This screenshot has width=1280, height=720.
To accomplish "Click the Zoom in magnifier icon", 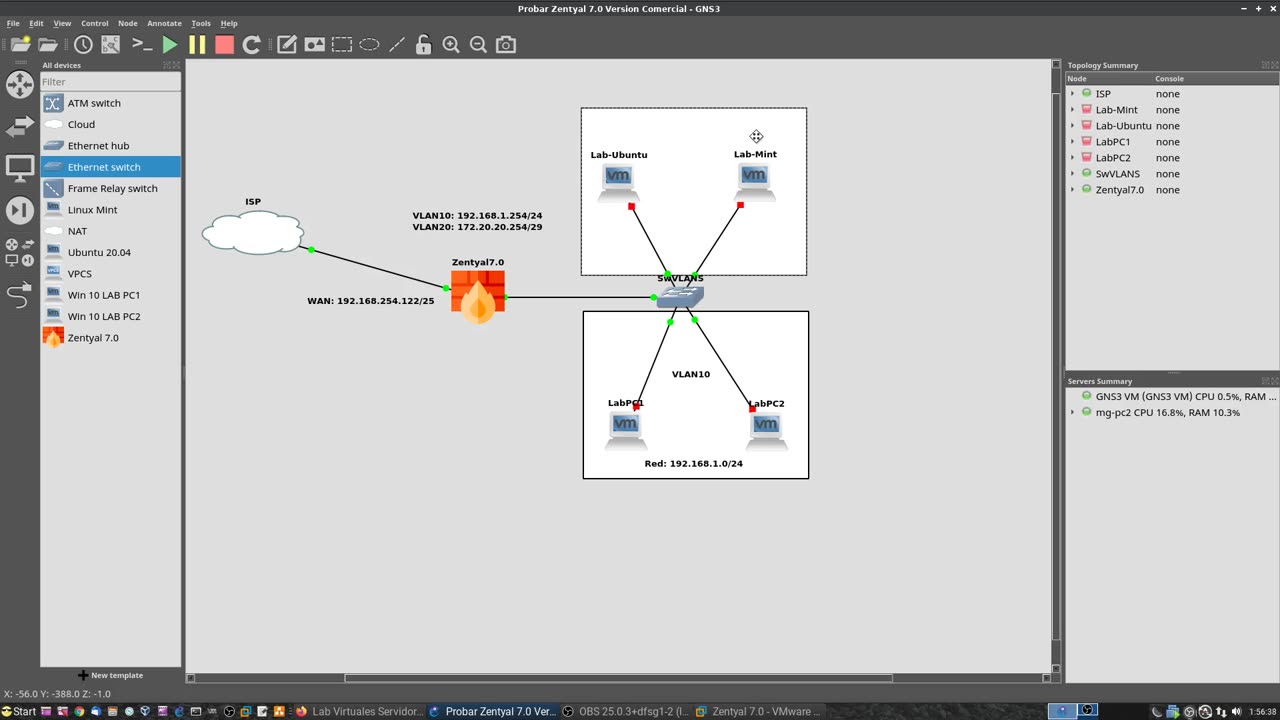I will click(x=451, y=44).
